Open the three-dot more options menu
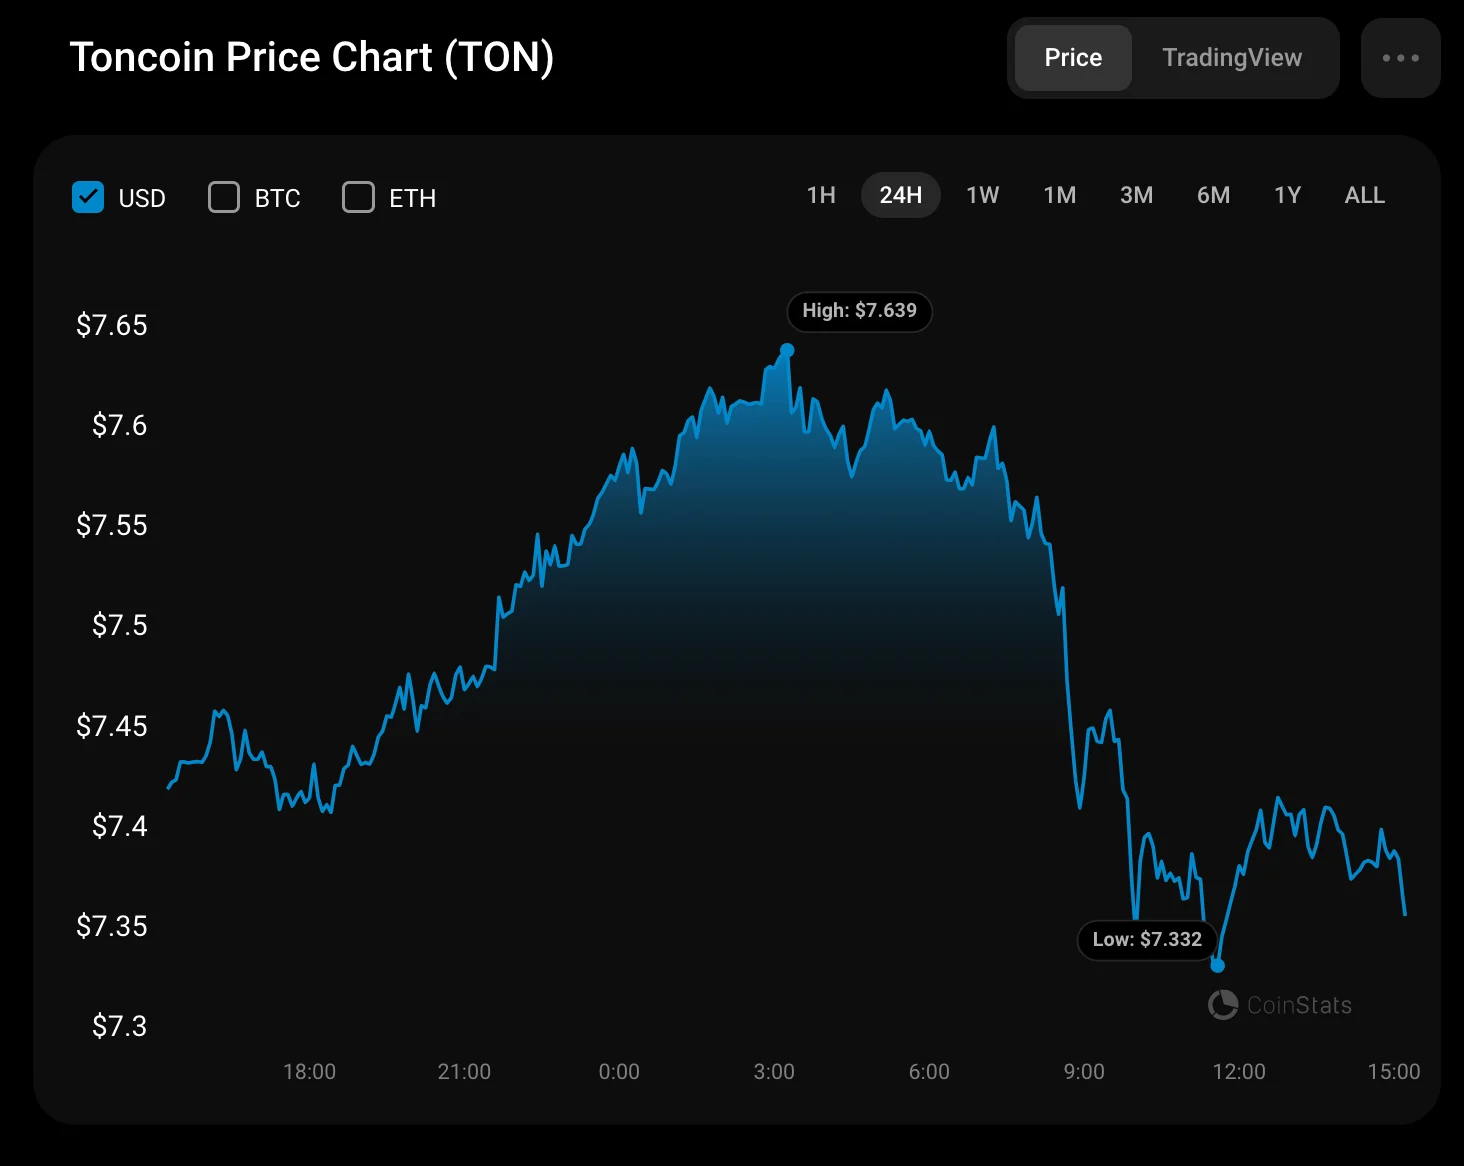 [x=1400, y=58]
